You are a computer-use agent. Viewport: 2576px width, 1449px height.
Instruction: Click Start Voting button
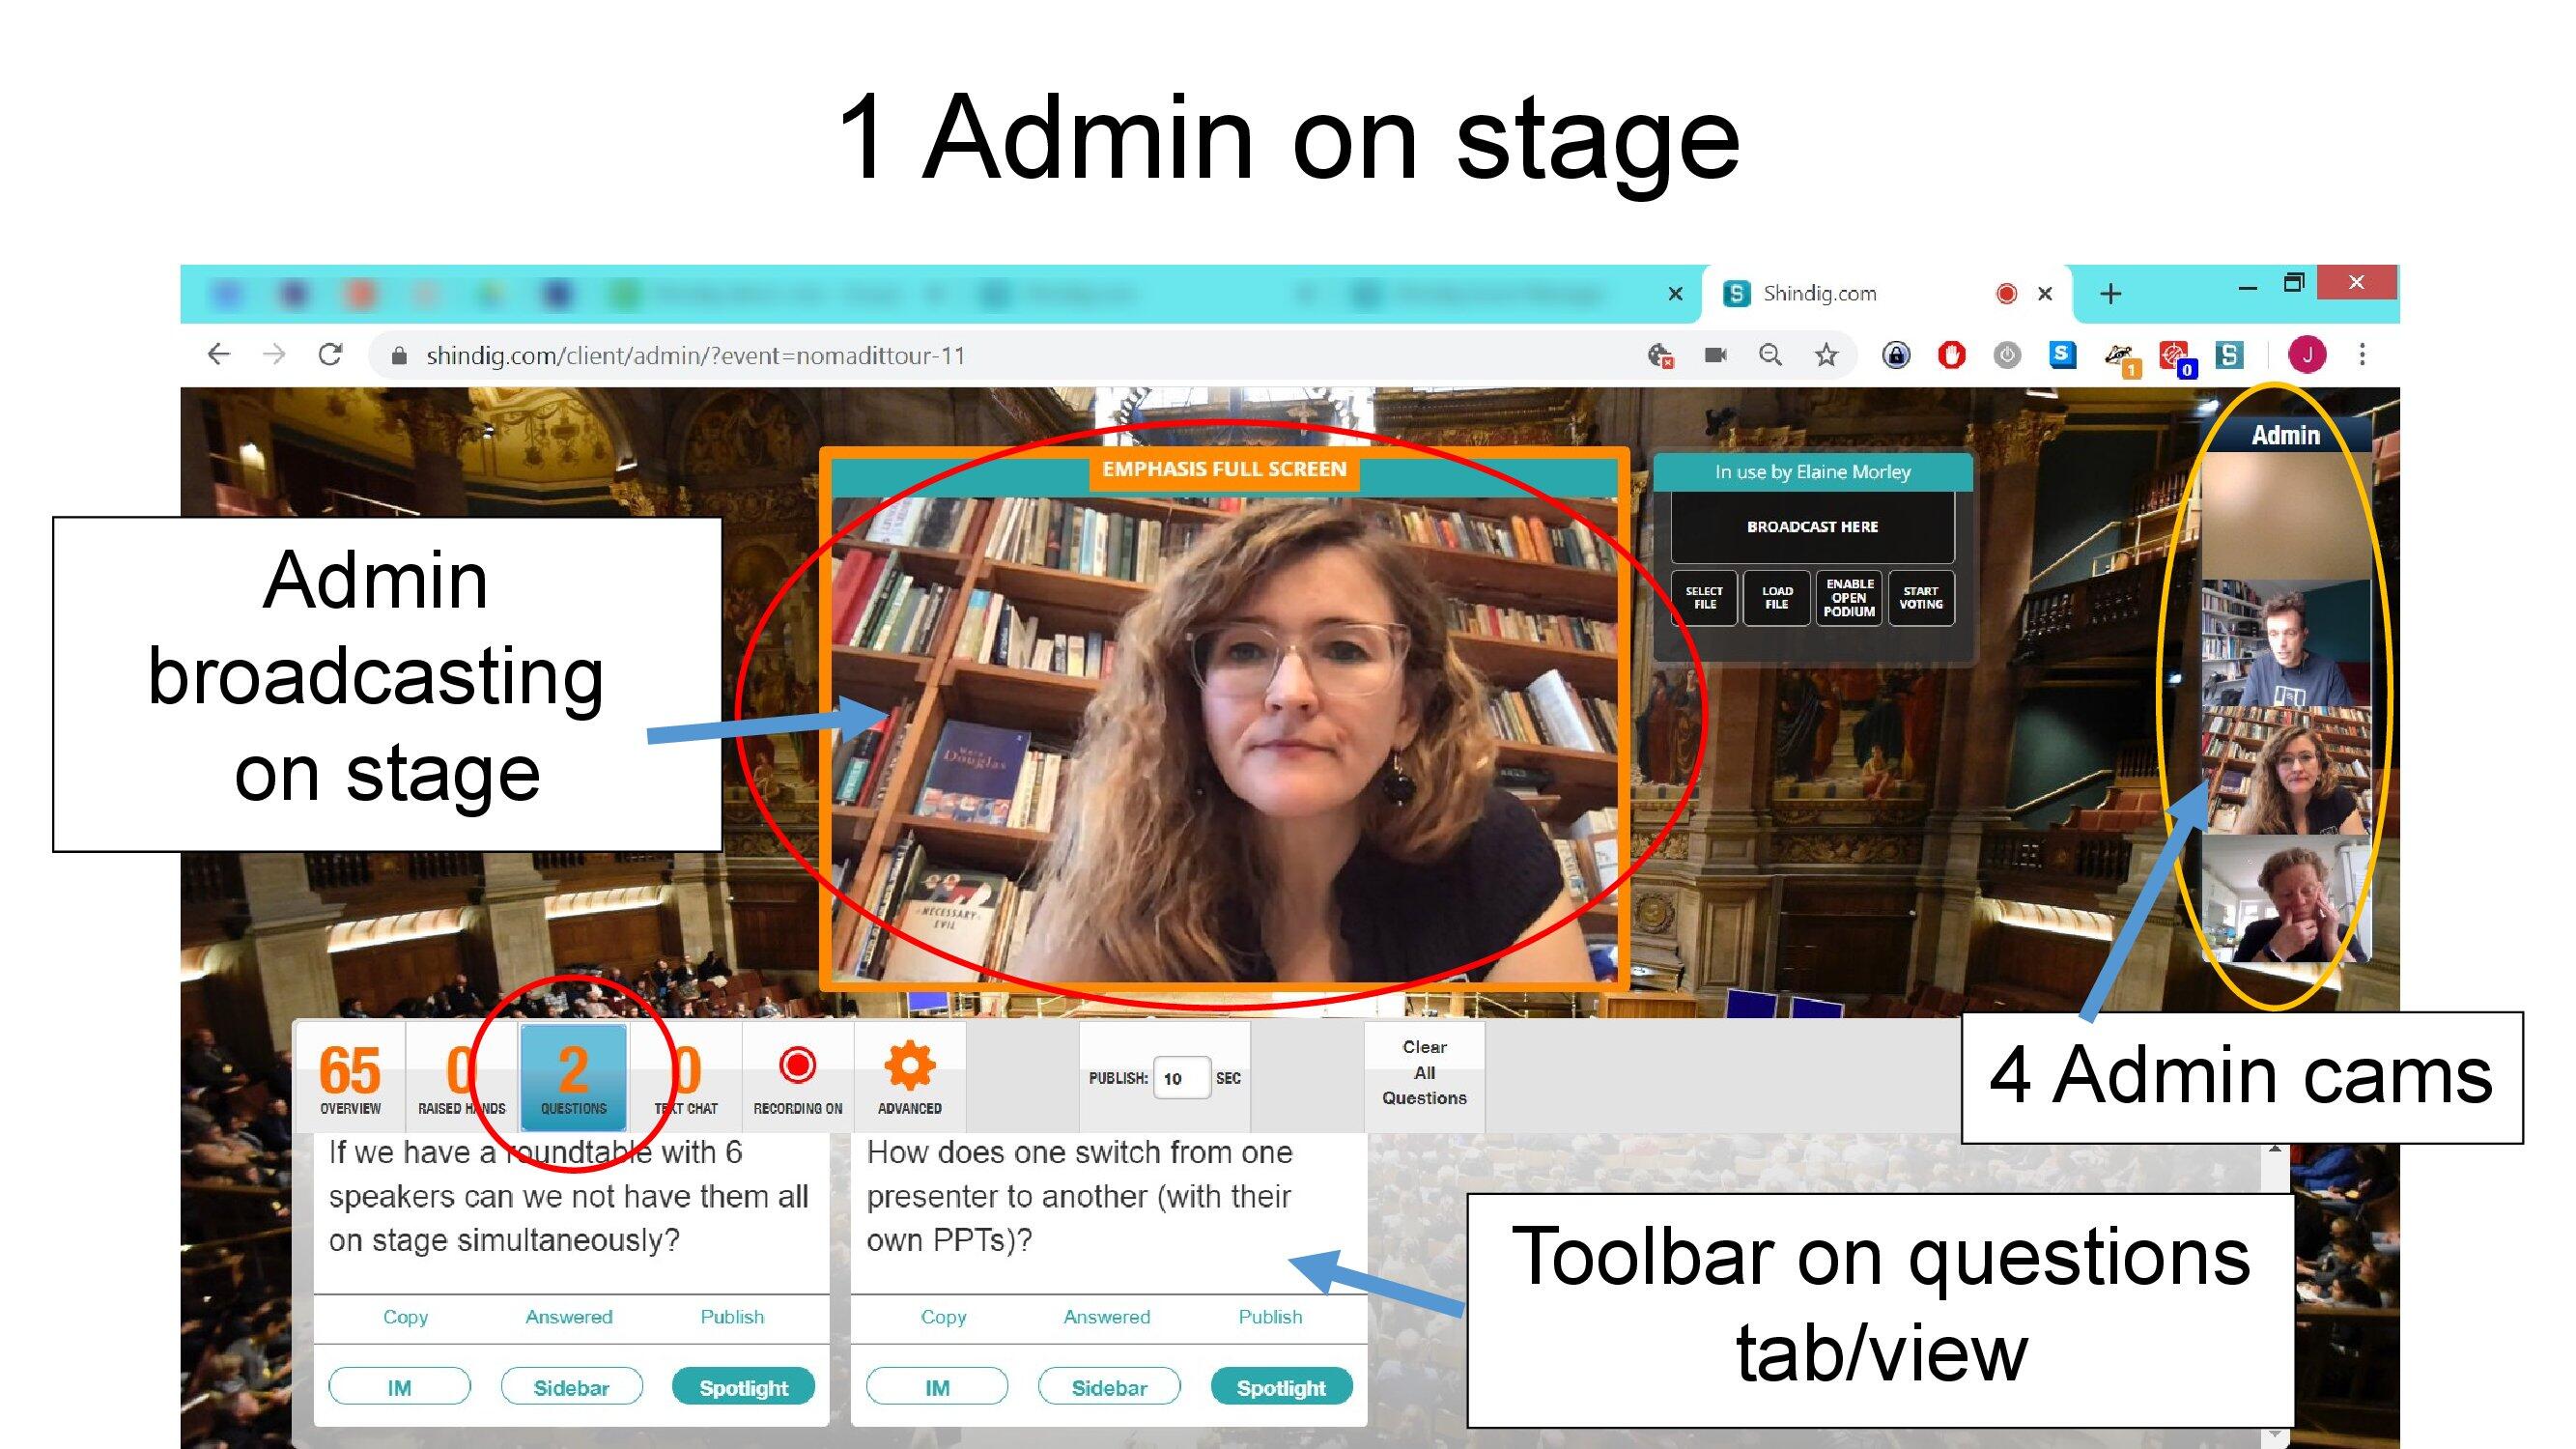[x=1920, y=598]
